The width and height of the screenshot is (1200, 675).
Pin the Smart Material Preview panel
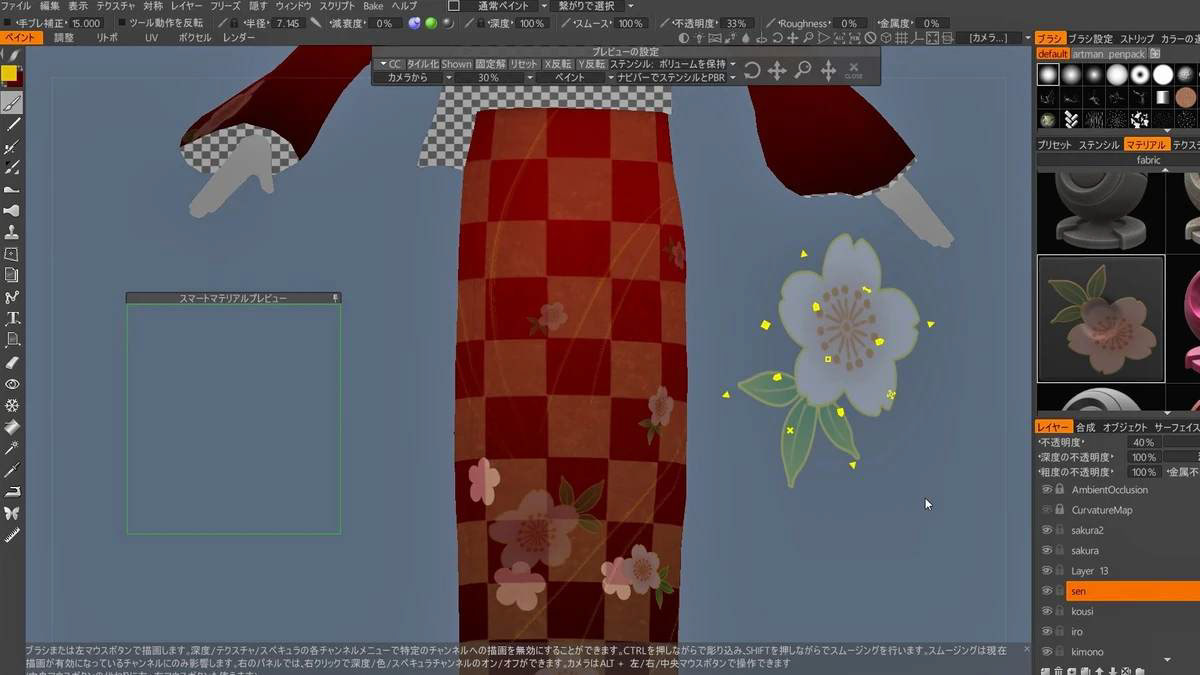(x=336, y=298)
